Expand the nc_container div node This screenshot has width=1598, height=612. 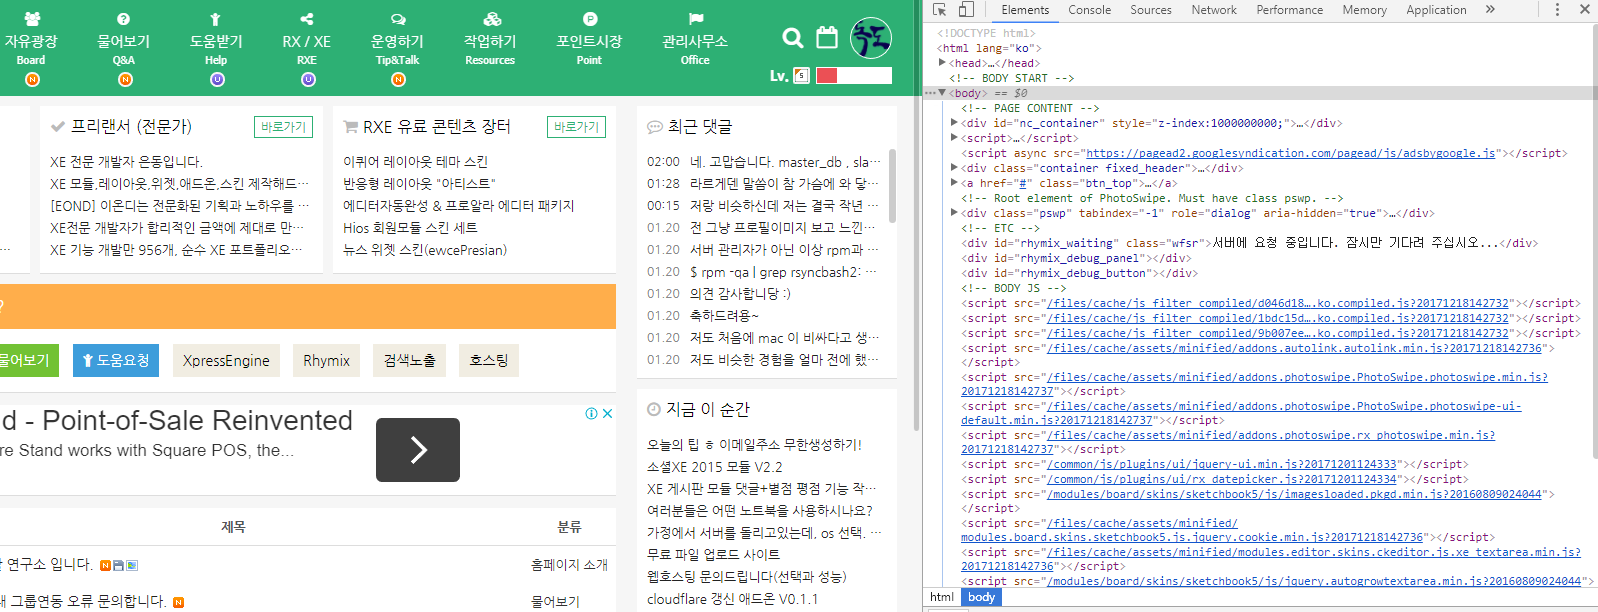954,123
